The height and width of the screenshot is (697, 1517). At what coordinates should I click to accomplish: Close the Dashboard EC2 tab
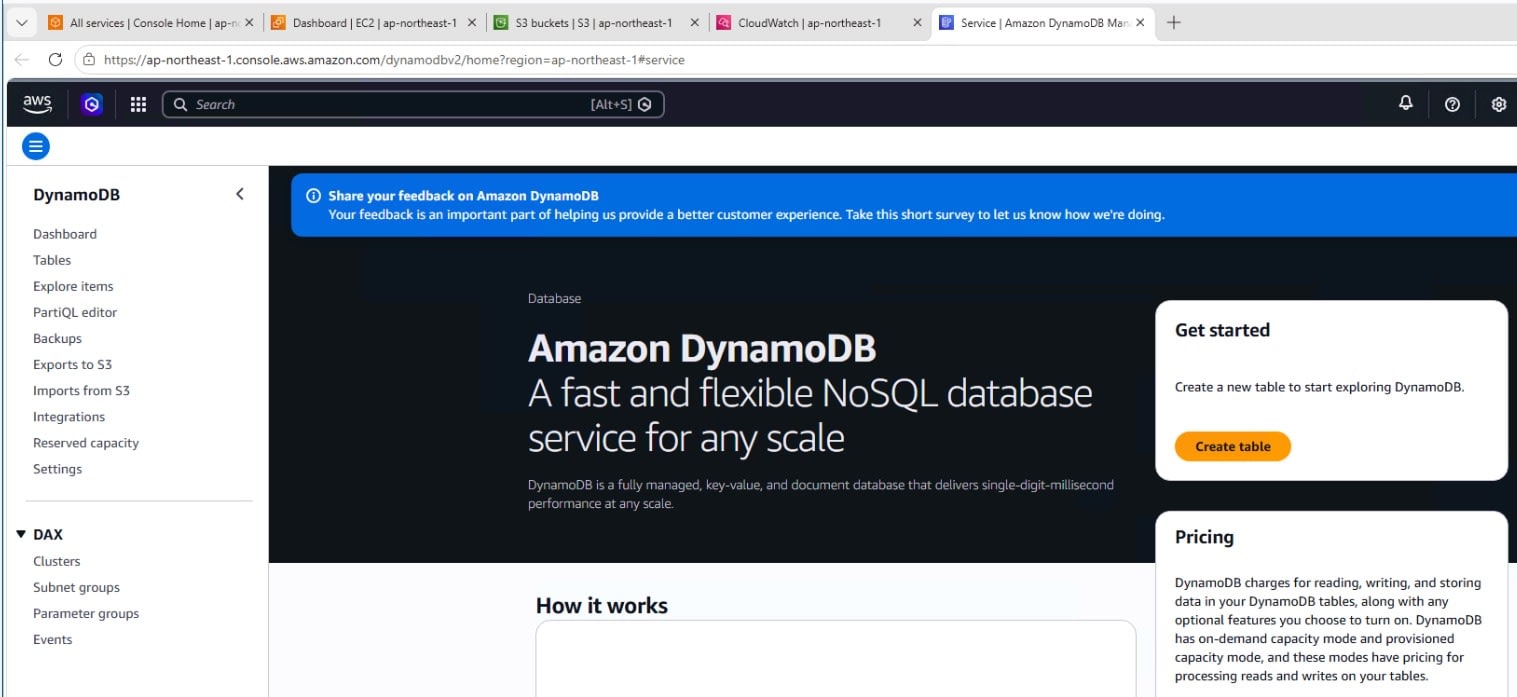tap(471, 23)
